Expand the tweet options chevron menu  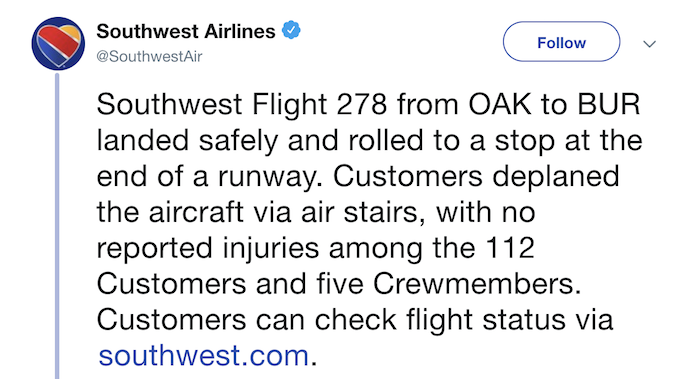649,44
